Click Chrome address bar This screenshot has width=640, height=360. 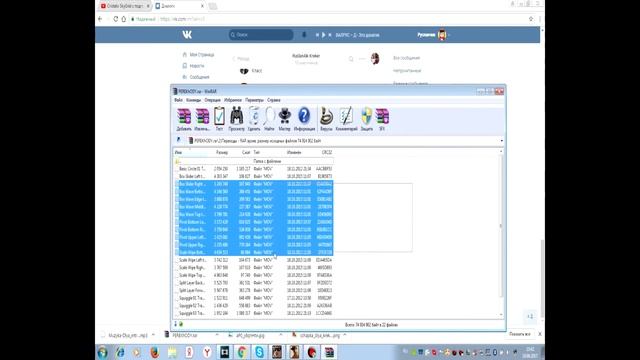[327, 19]
